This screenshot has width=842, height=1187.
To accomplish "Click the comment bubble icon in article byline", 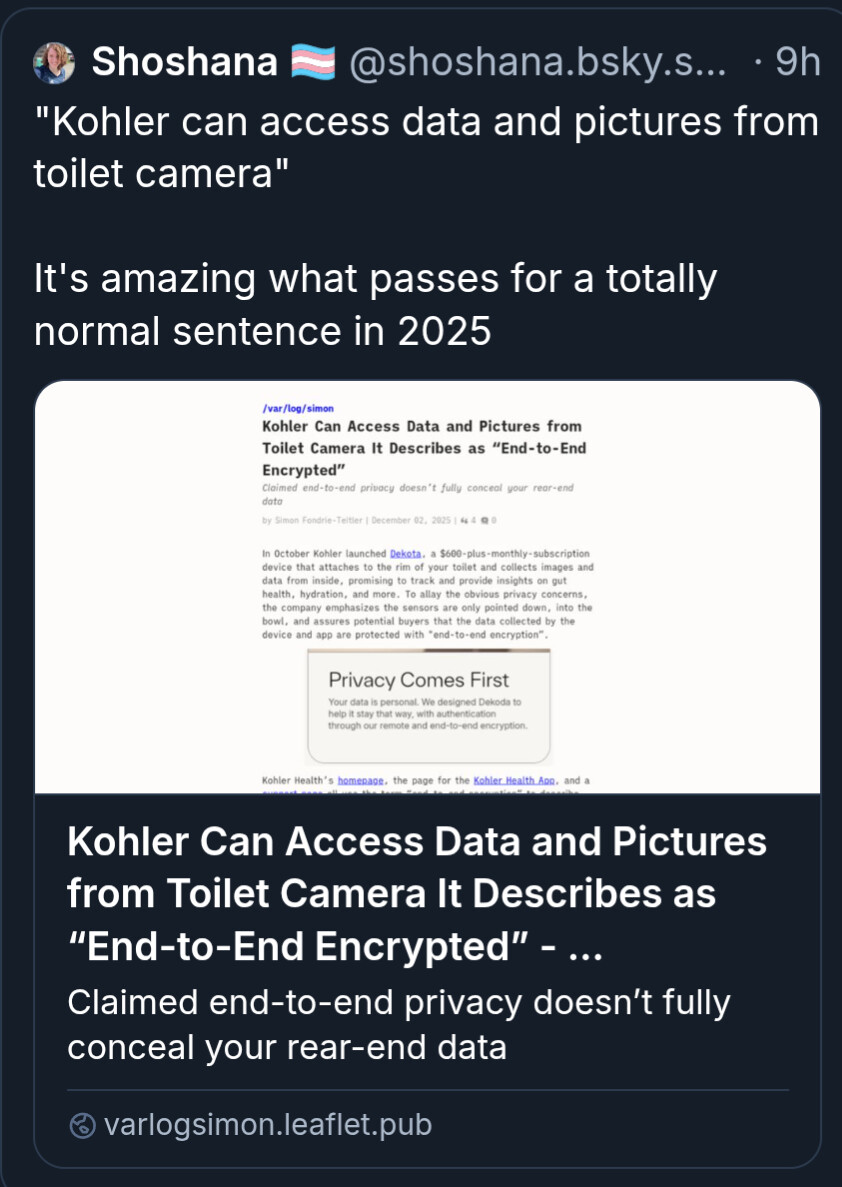I will pyautogui.click(x=485, y=520).
